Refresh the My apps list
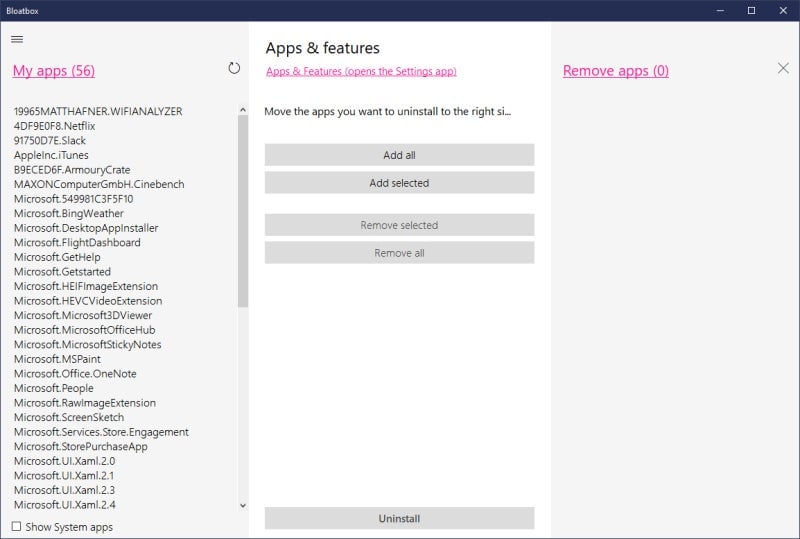Image resolution: width=800 pixels, height=539 pixels. (x=234, y=68)
